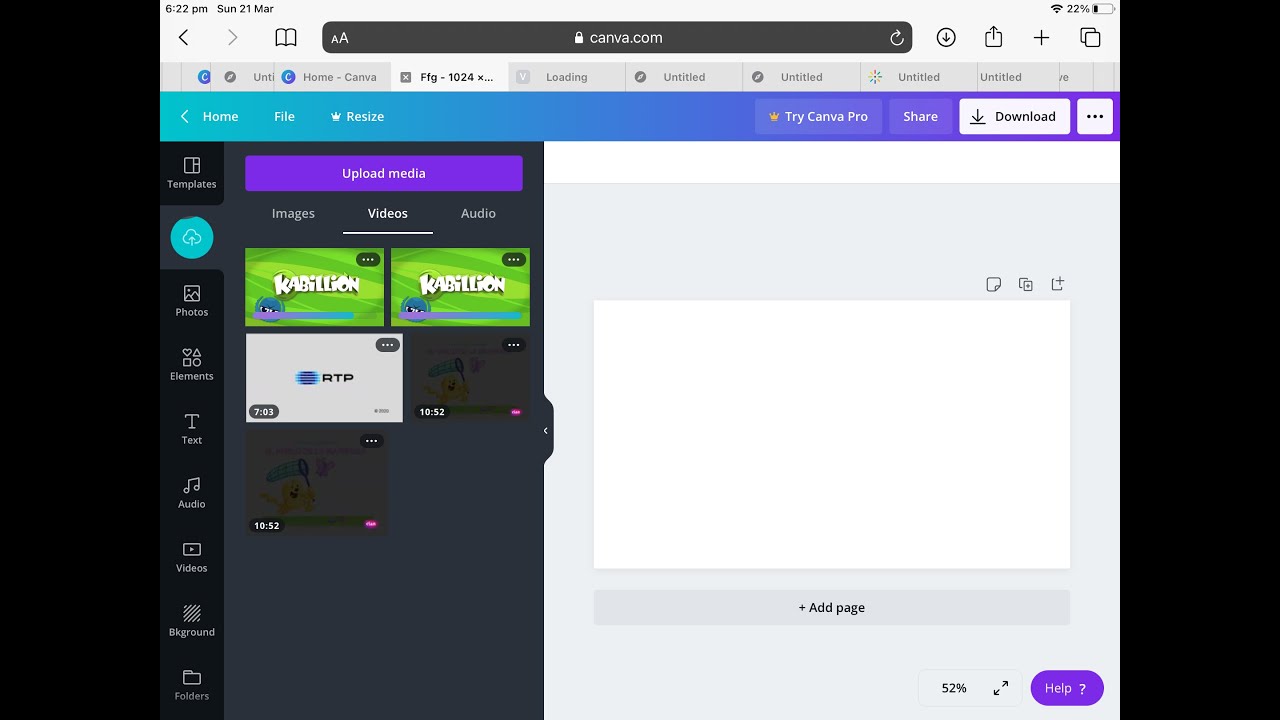Switch to the Images tab
Image resolution: width=1280 pixels, height=720 pixels.
tap(293, 213)
